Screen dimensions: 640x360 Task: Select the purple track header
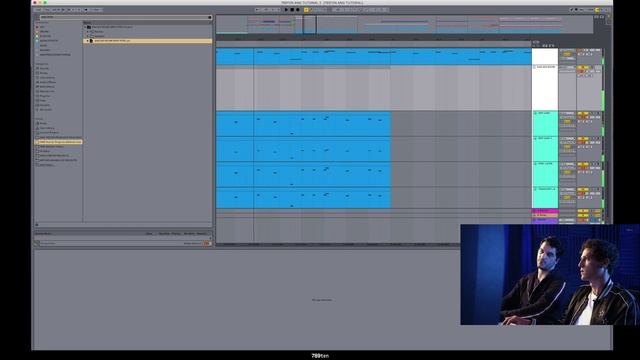click(545, 220)
